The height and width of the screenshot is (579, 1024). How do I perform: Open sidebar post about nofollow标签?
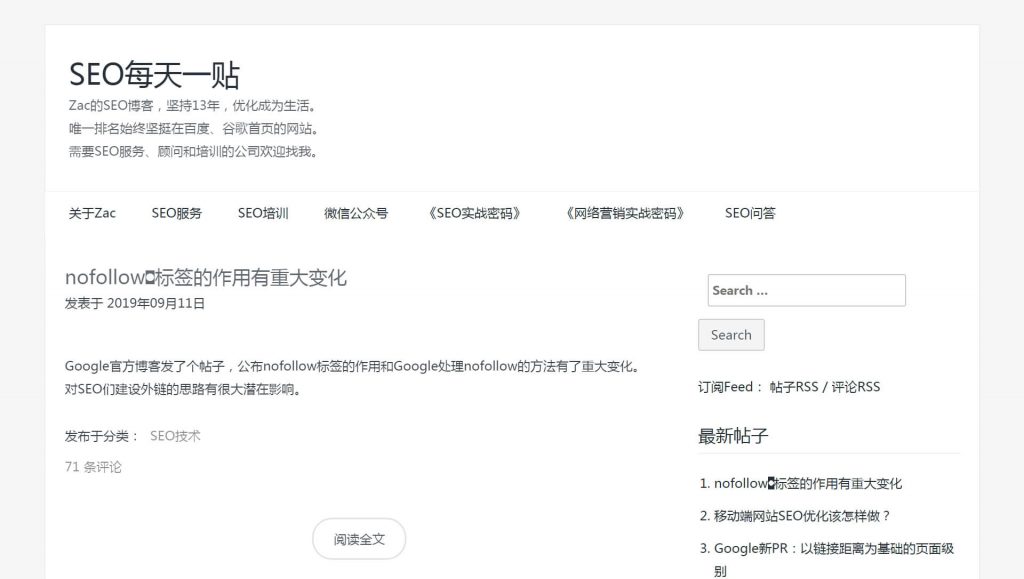click(807, 484)
